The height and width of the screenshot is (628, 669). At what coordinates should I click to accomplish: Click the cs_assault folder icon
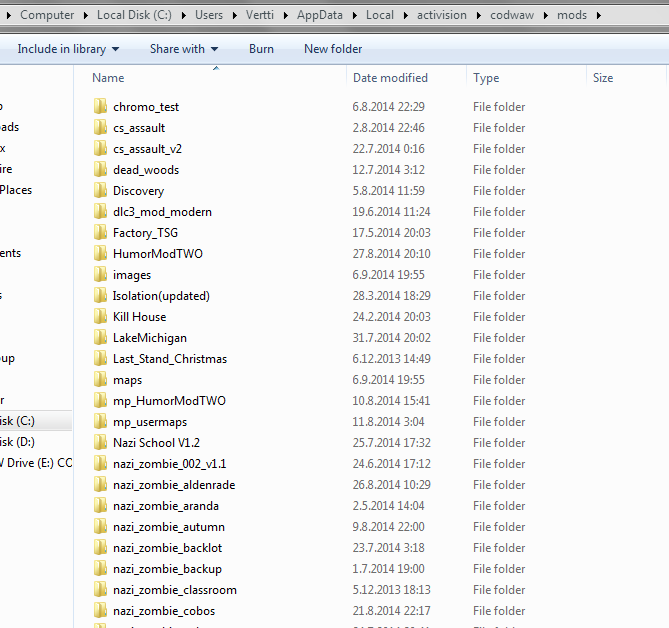tap(100, 127)
